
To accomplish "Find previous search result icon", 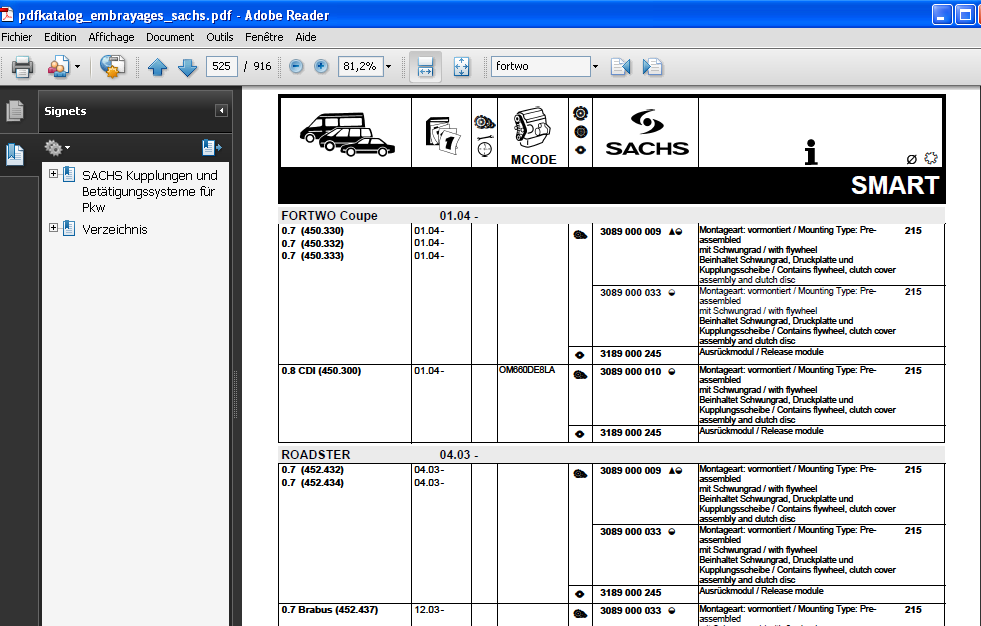I will coord(621,66).
